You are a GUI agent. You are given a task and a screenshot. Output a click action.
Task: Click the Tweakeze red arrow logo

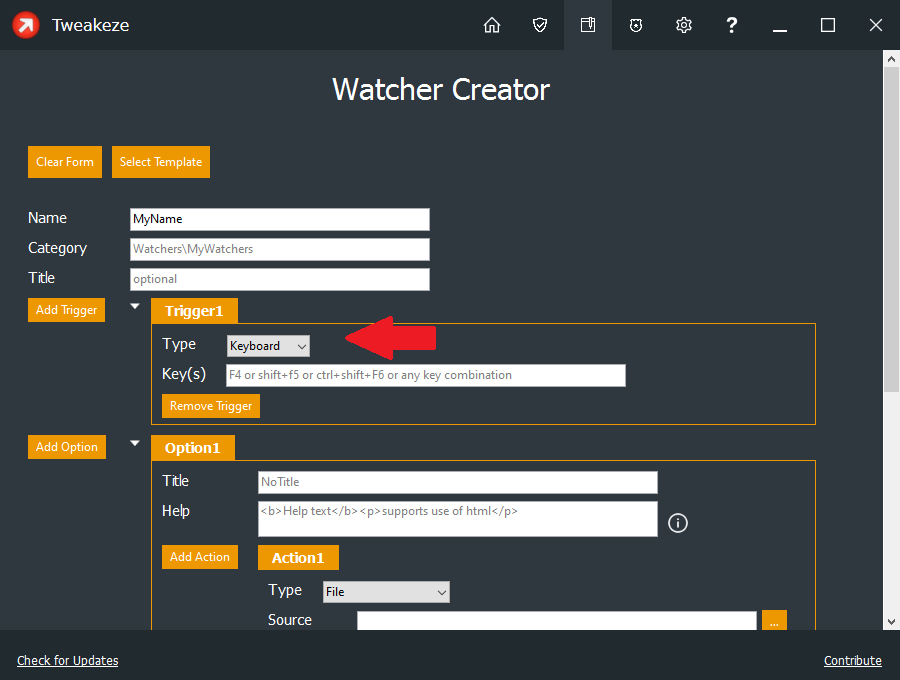click(26, 25)
